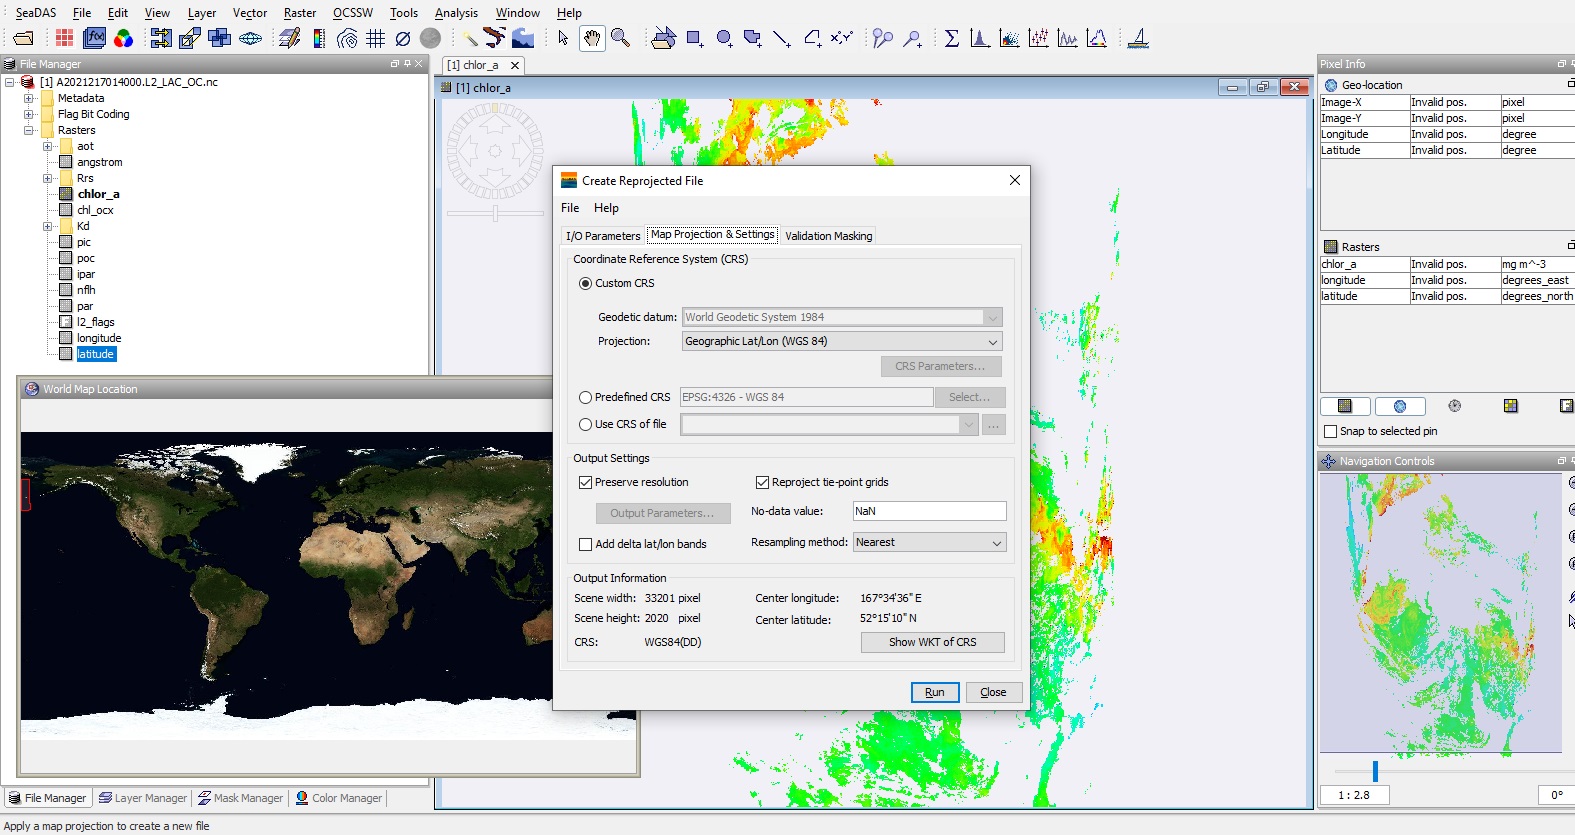Select the Pan hand tool

tap(592, 38)
